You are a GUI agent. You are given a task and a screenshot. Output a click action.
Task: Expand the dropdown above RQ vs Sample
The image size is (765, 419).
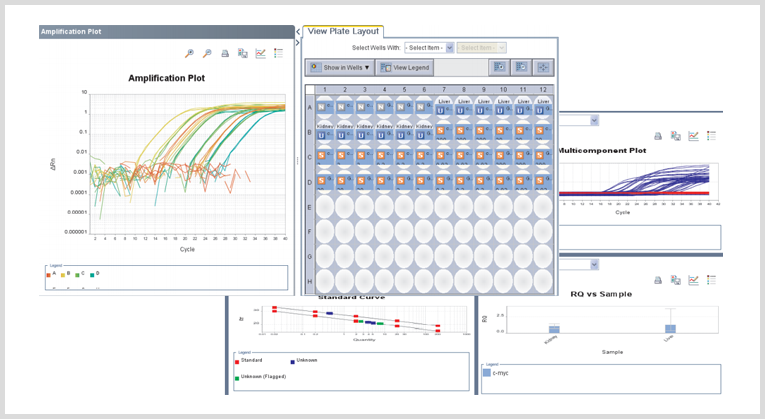point(594,265)
